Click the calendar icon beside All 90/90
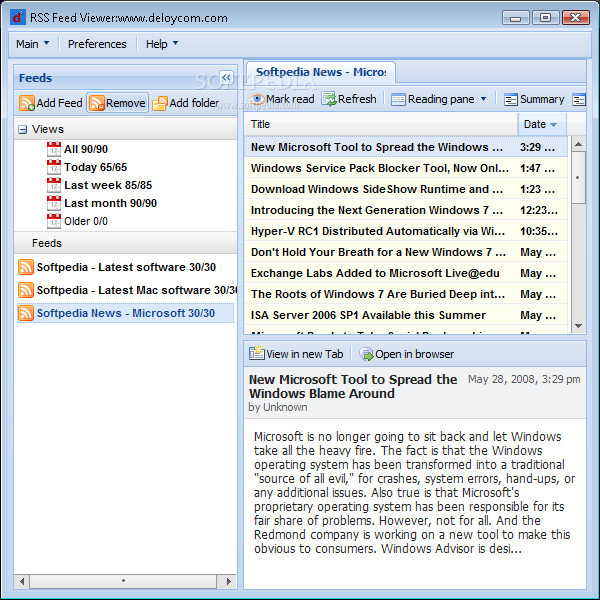 (54, 149)
